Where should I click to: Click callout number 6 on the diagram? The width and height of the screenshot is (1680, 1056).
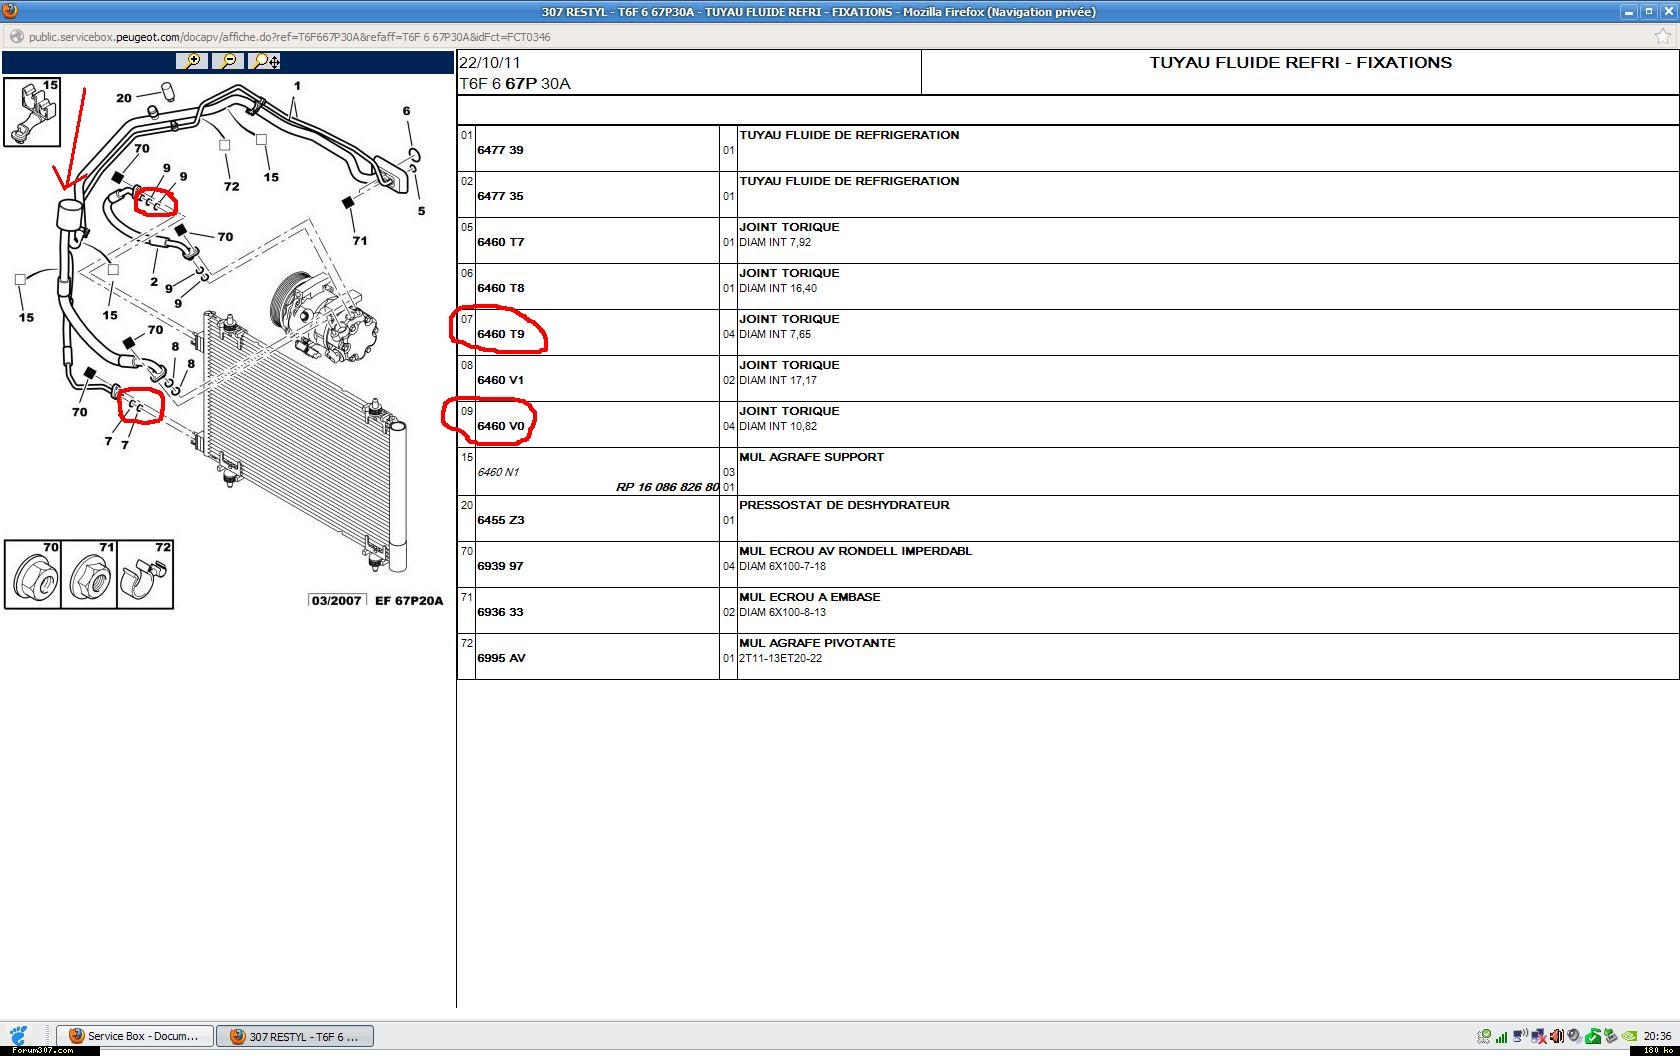[x=406, y=111]
